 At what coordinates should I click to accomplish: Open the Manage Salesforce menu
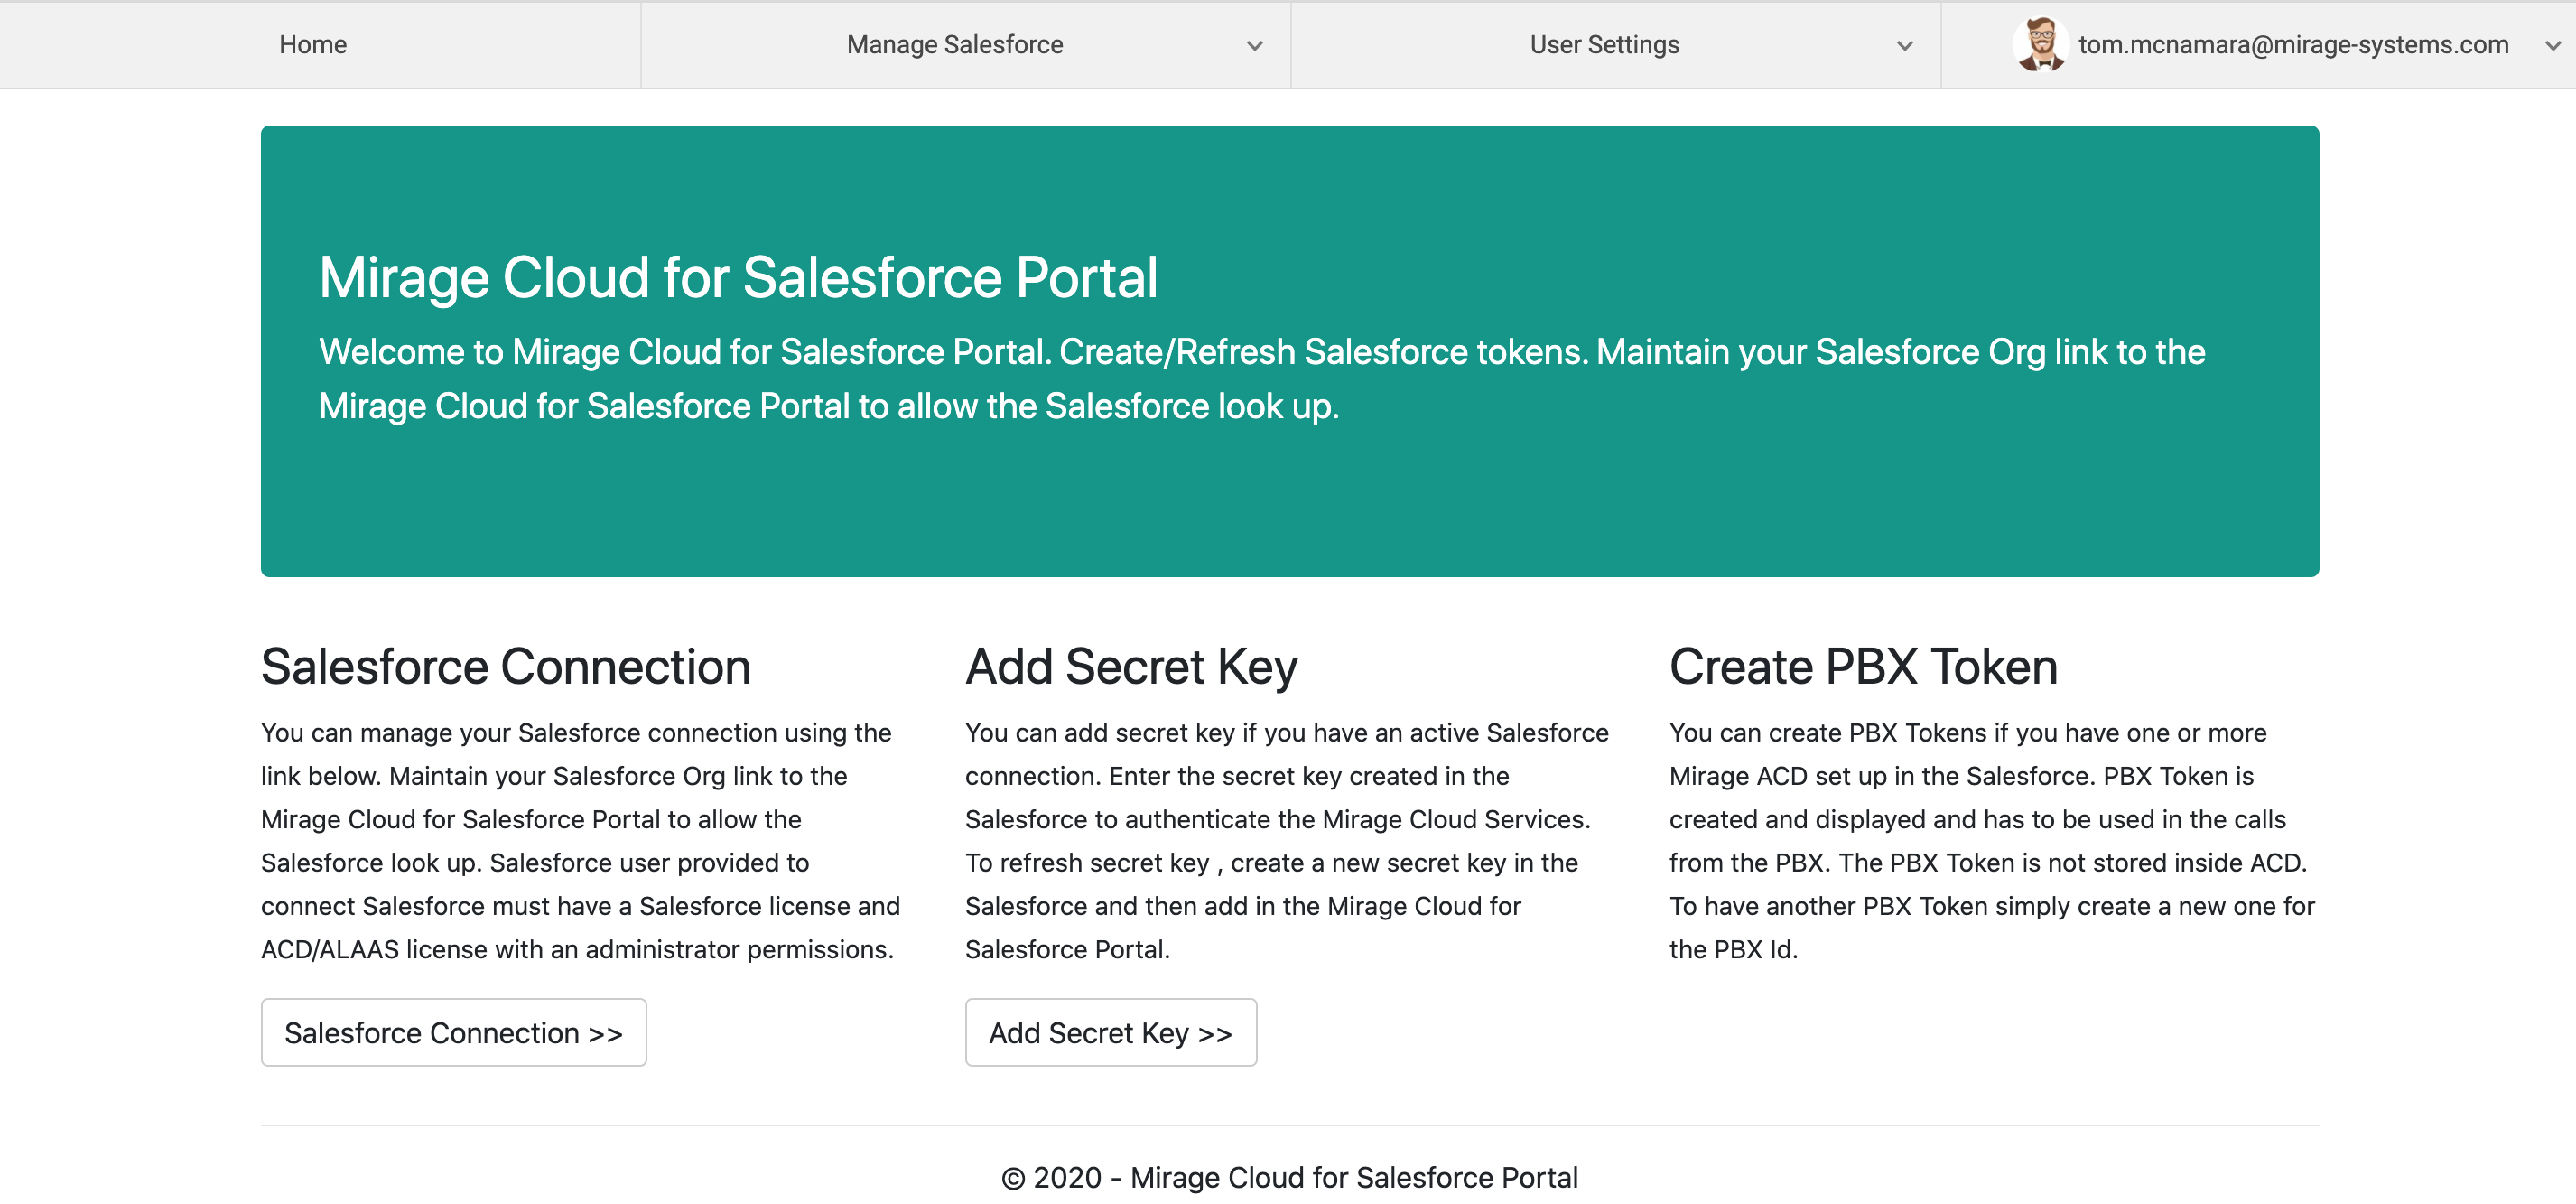955,45
